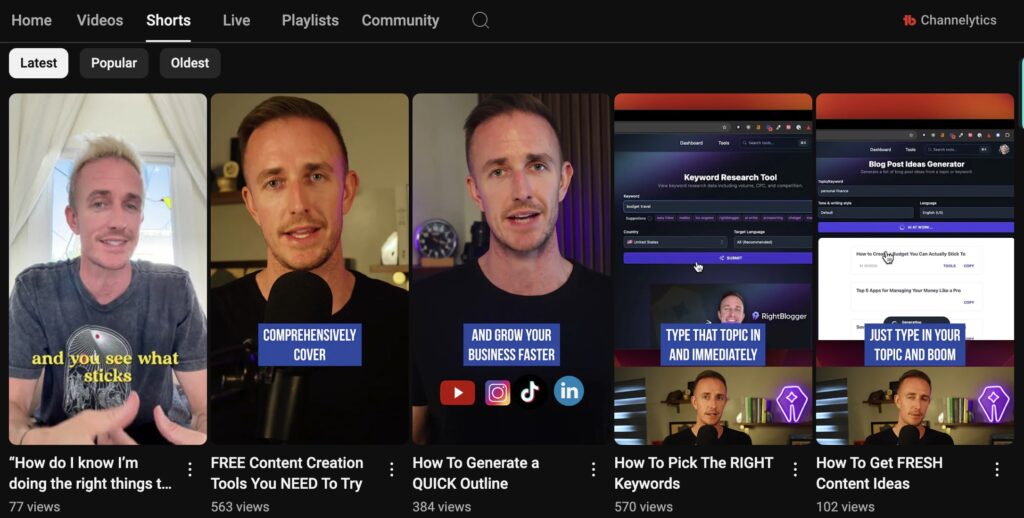Viewport: 1024px width, 518px height.
Task: Open title "FREE Content Creation Tools You NEED To Try"
Action: point(287,473)
